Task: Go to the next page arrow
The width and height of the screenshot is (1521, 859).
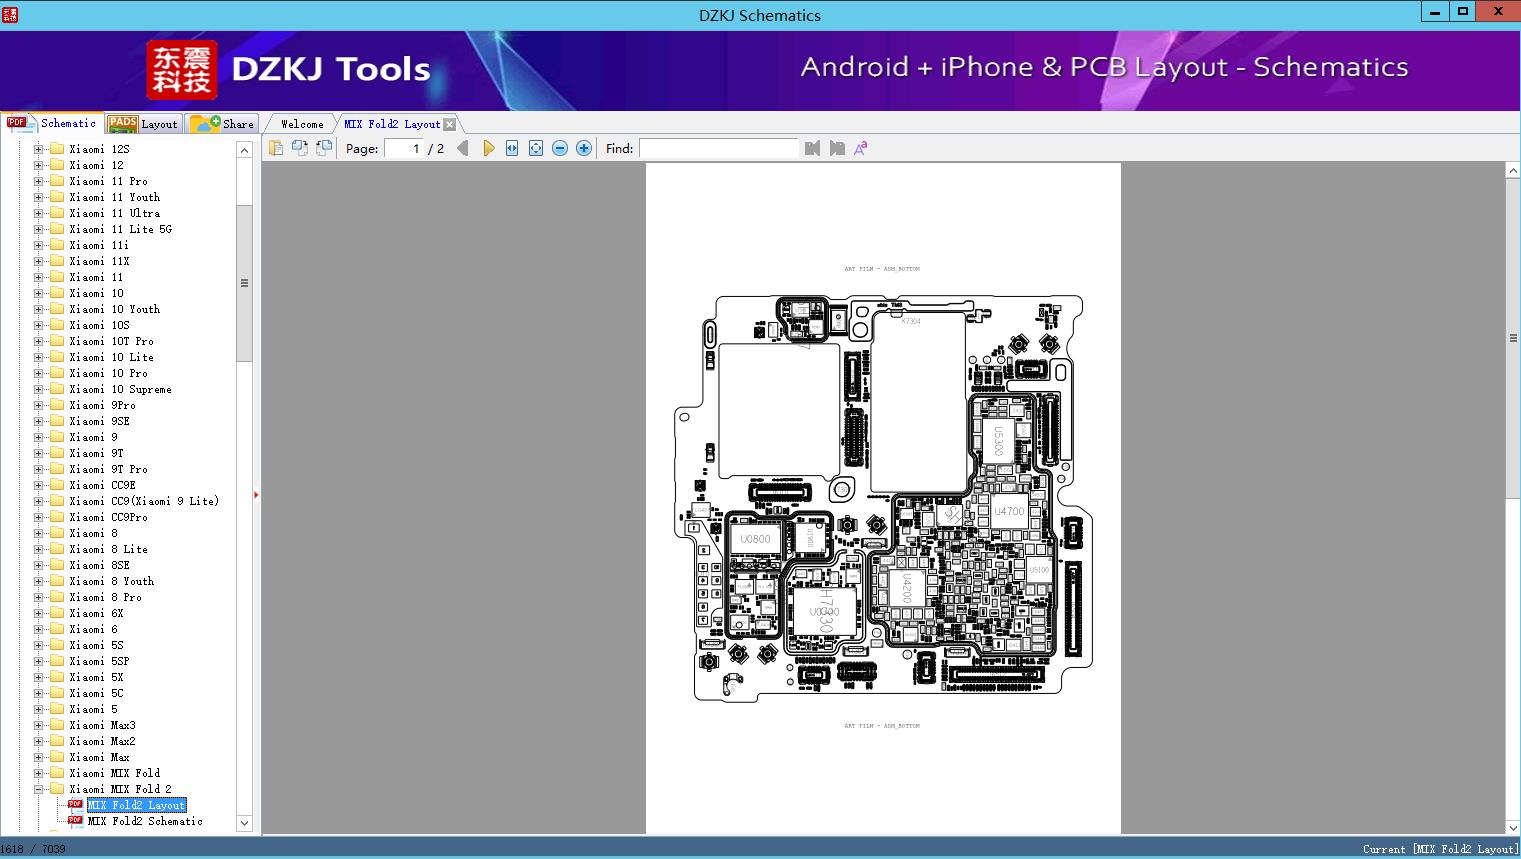Action: (x=488, y=148)
